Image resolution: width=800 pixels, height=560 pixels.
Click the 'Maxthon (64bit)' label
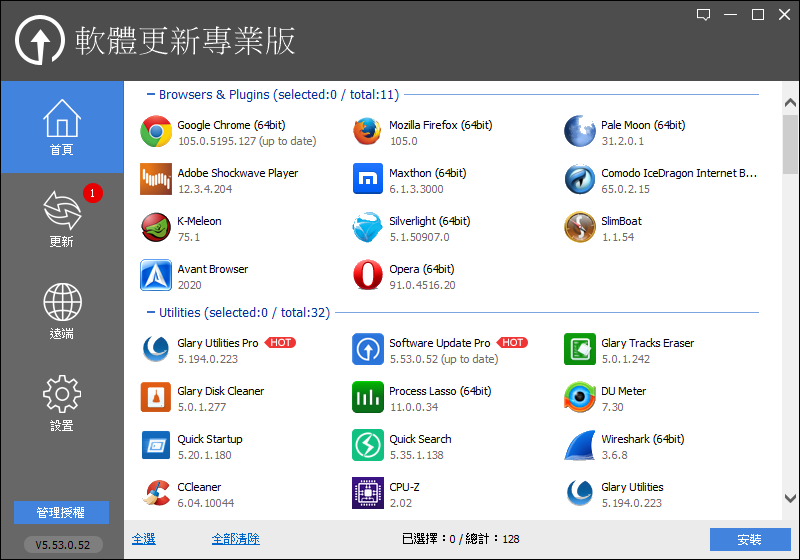pyautogui.click(x=428, y=173)
